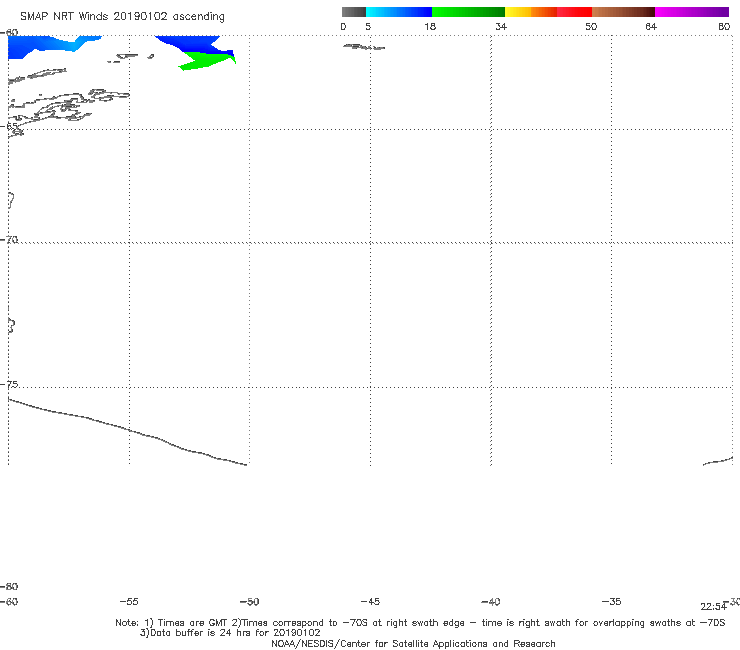Viewport: 740px width, 650px height.
Task: Click the 'NOAA/NESDIS/Center for Satellite Applications and Research' credit
Action: (413, 644)
